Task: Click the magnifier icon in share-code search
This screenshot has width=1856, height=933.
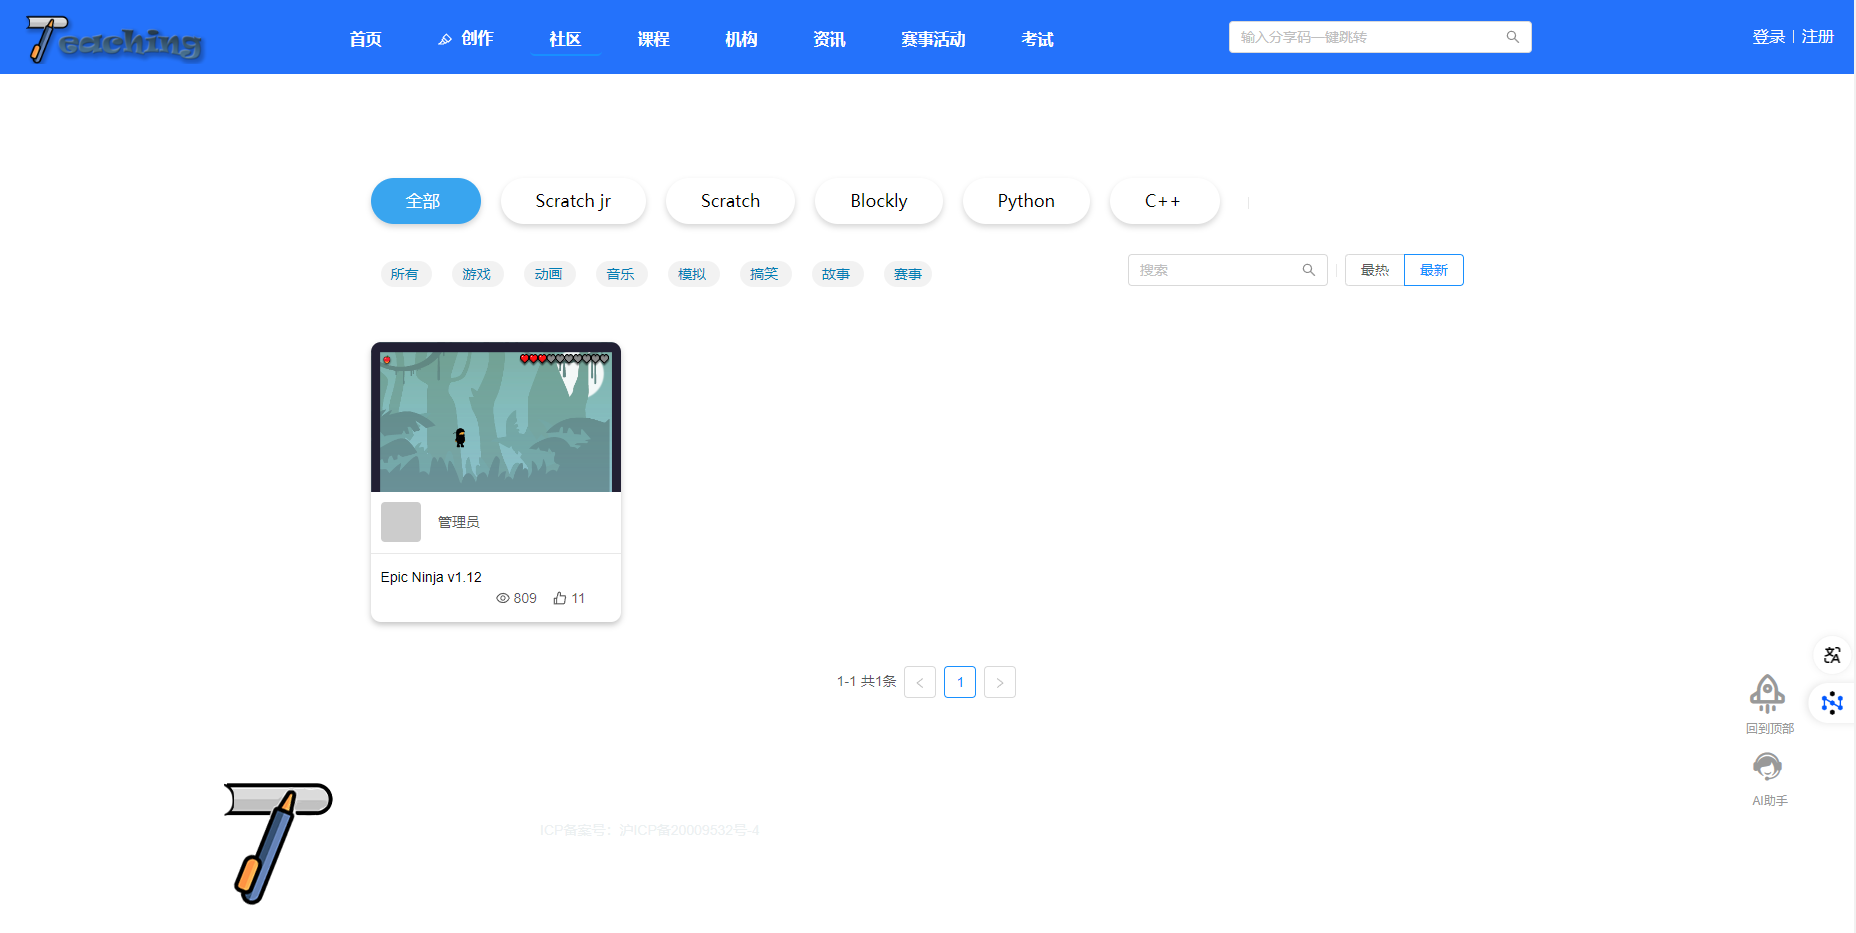Action: tap(1512, 37)
